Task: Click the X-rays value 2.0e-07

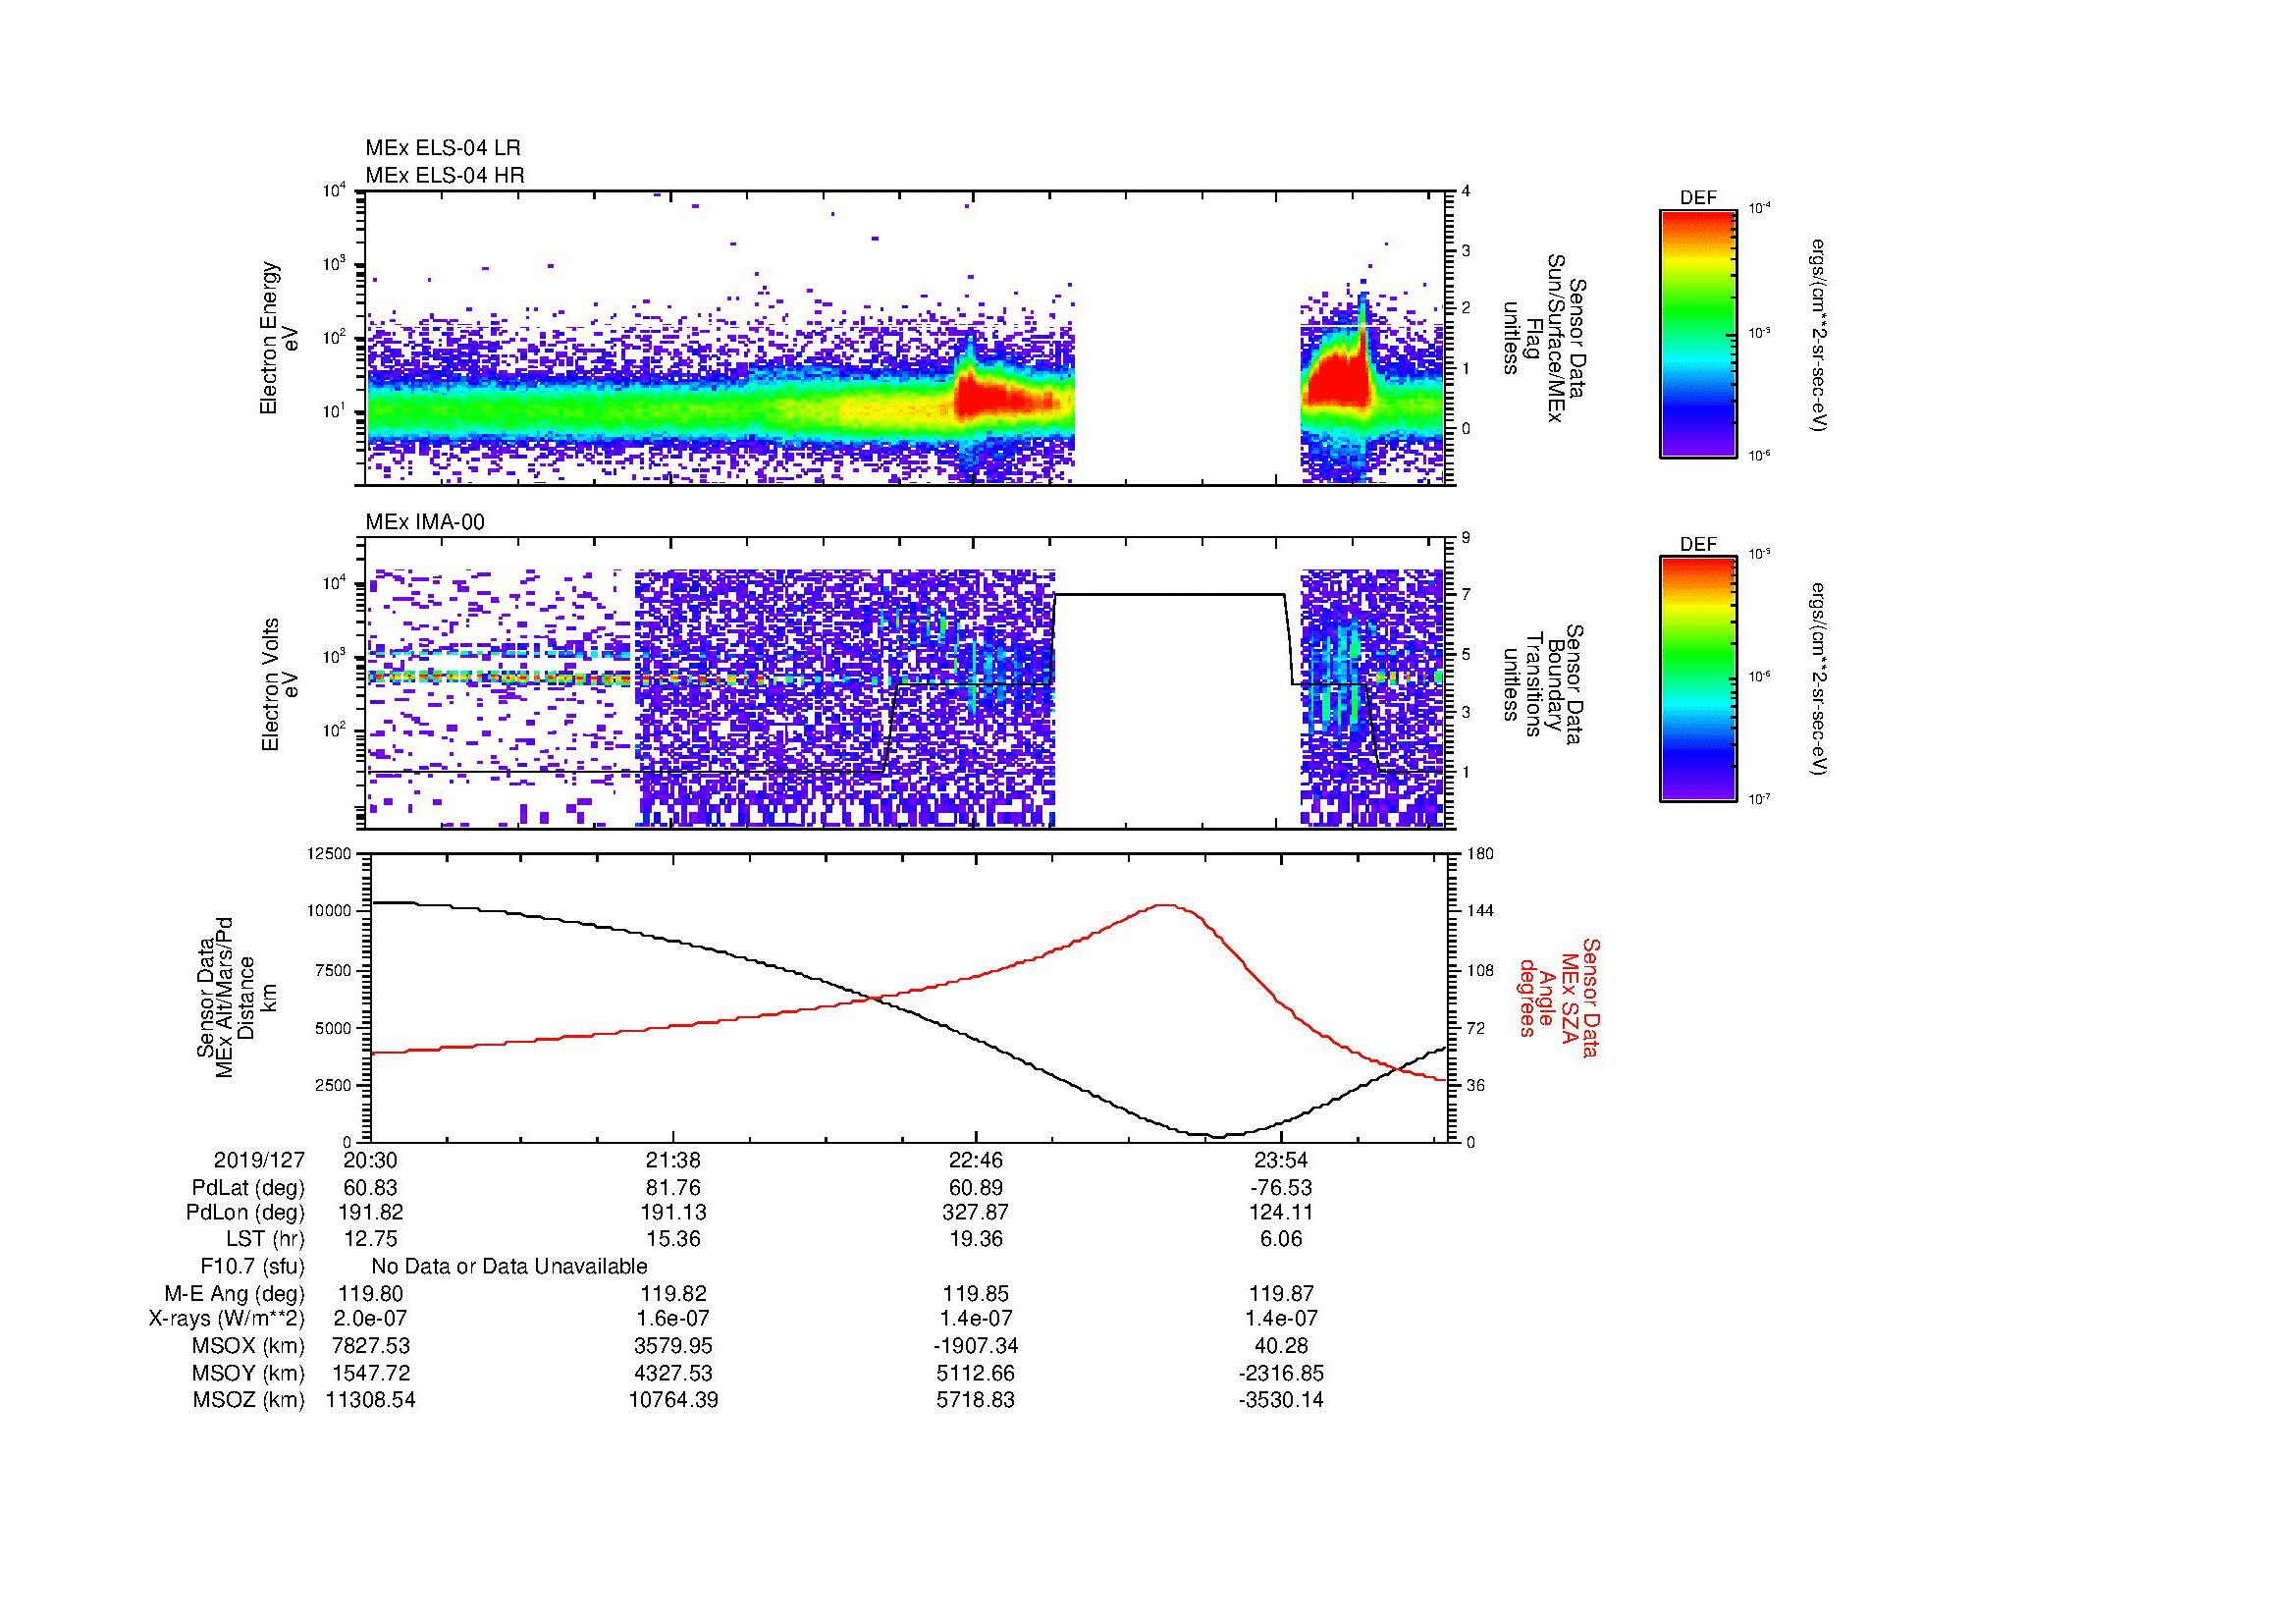Action: point(371,1320)
